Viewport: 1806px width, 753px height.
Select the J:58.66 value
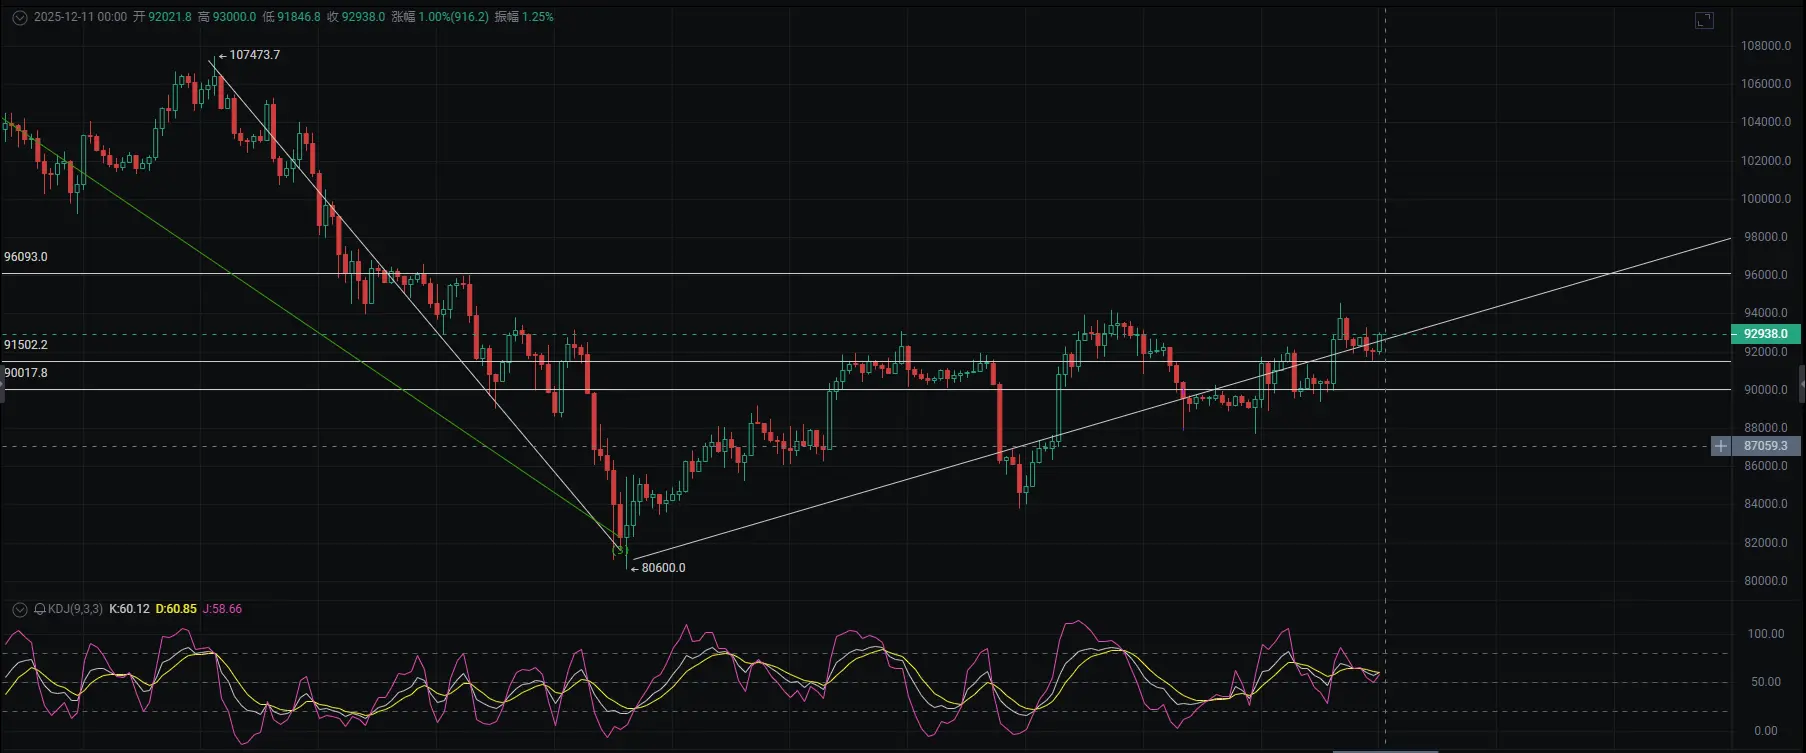[x=222, y=609]
